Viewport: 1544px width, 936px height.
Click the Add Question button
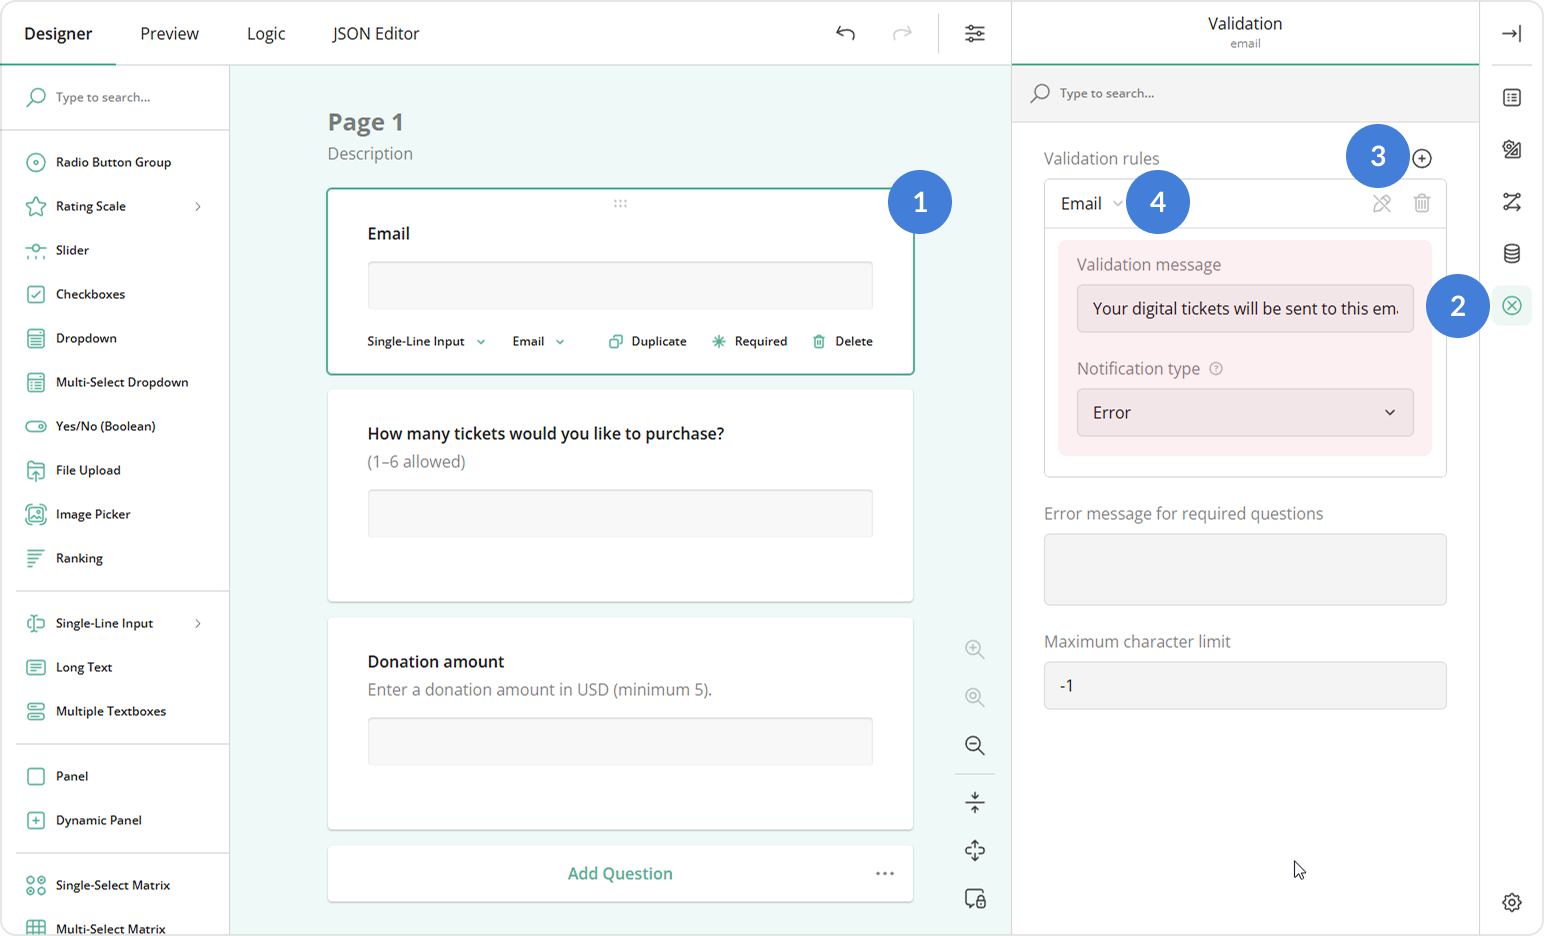click(620, 873)
